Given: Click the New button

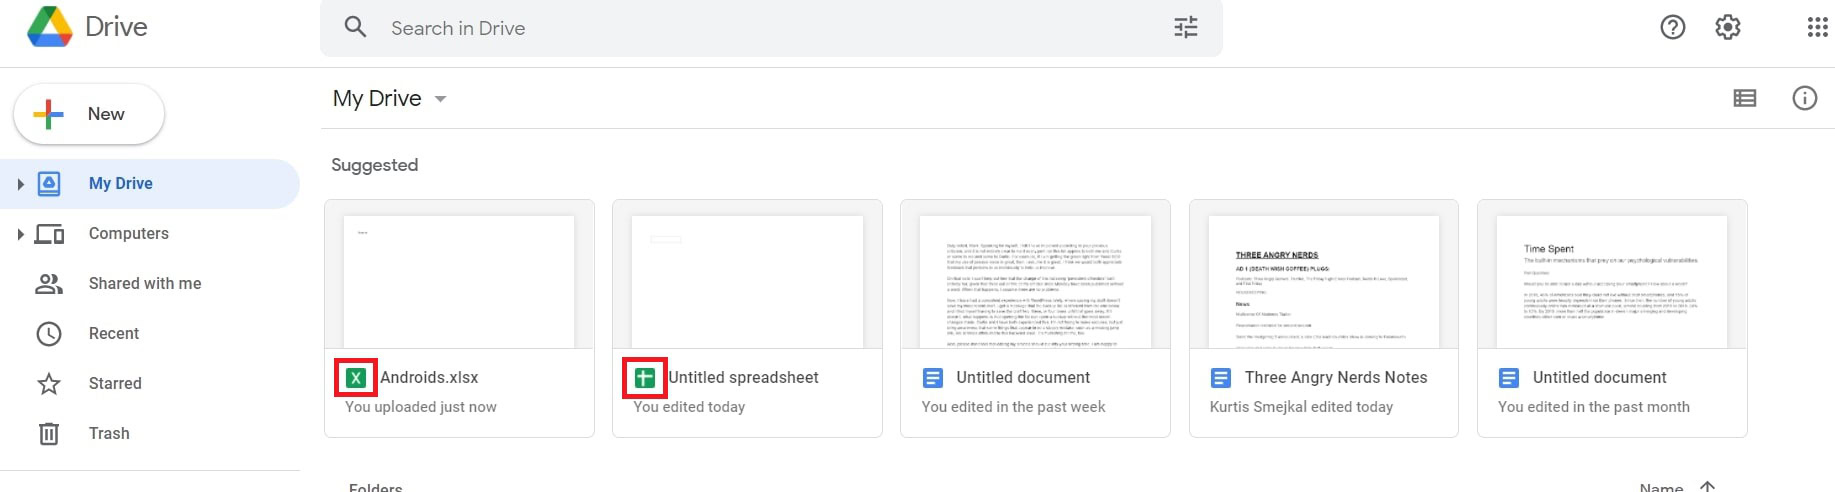Looking at the screenshot, I should [88, 114].
